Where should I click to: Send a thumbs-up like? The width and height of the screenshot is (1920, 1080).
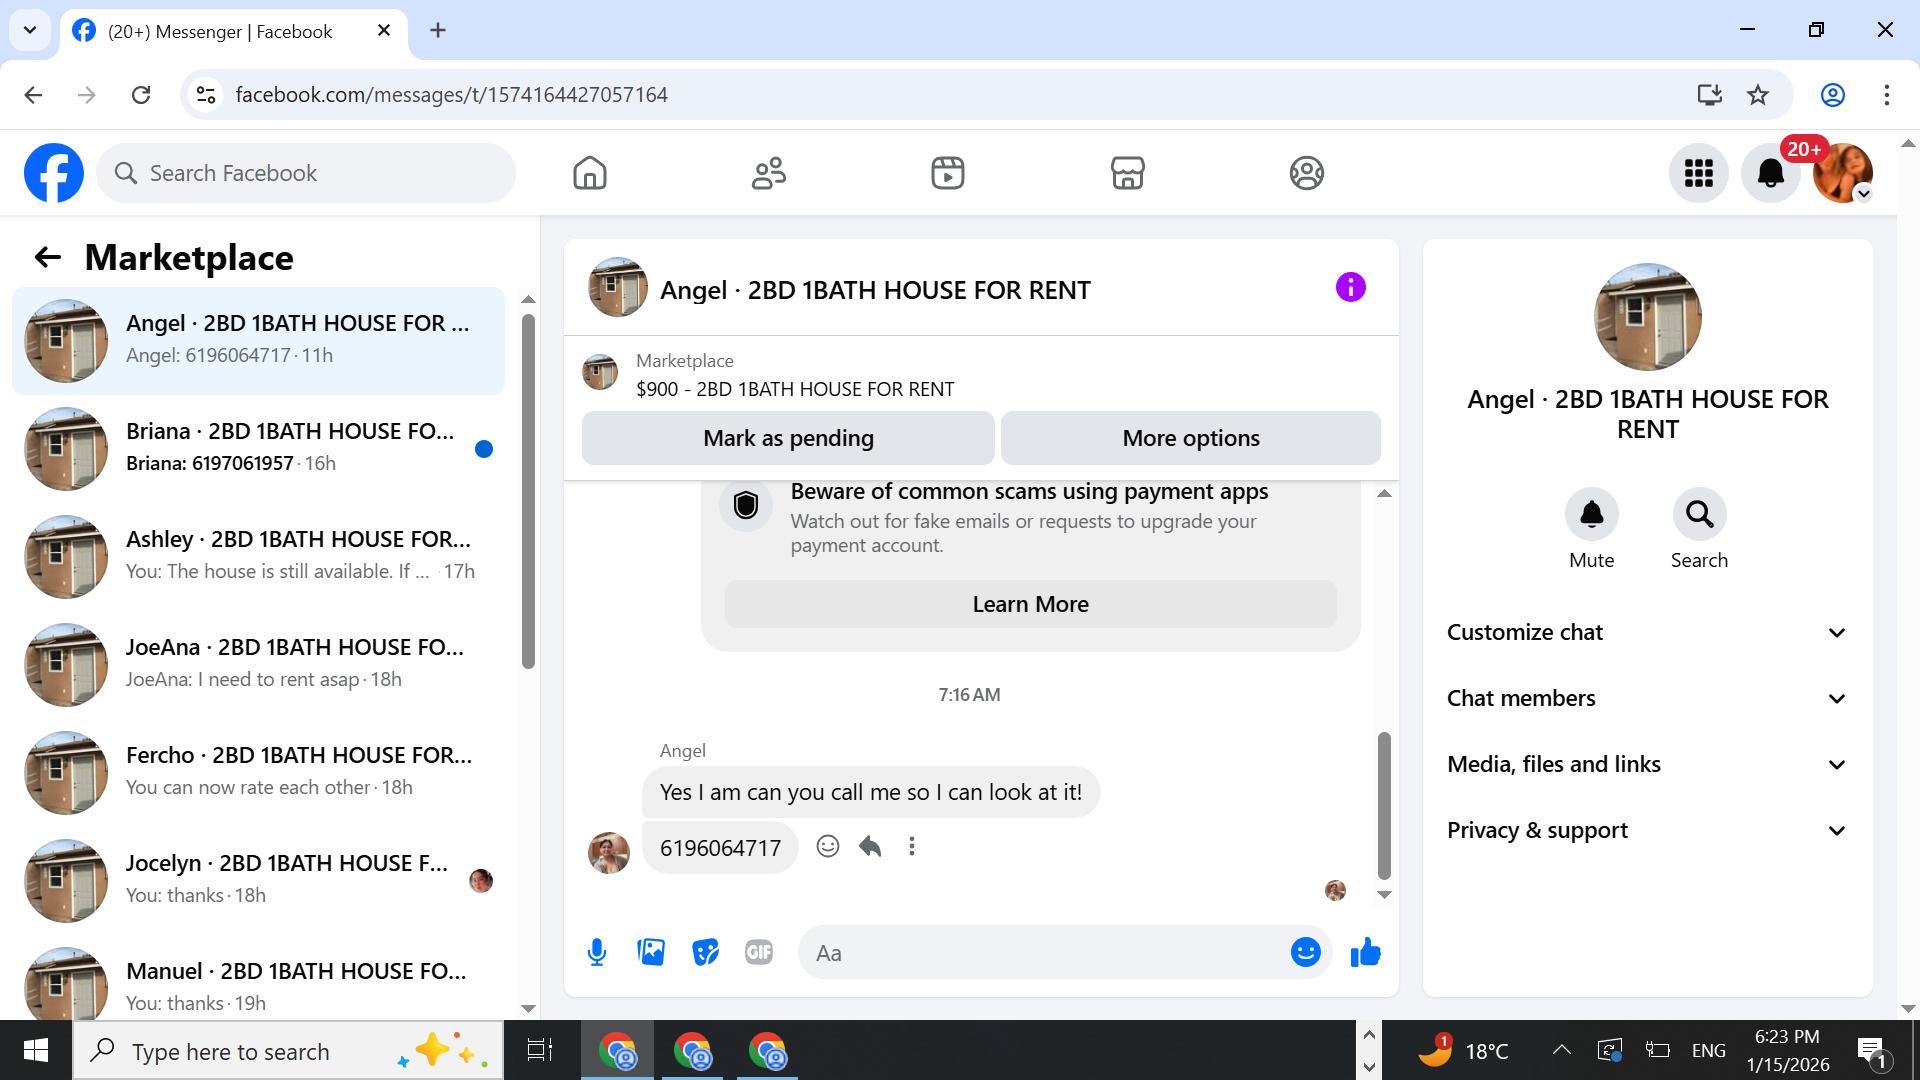[1365, 952]
